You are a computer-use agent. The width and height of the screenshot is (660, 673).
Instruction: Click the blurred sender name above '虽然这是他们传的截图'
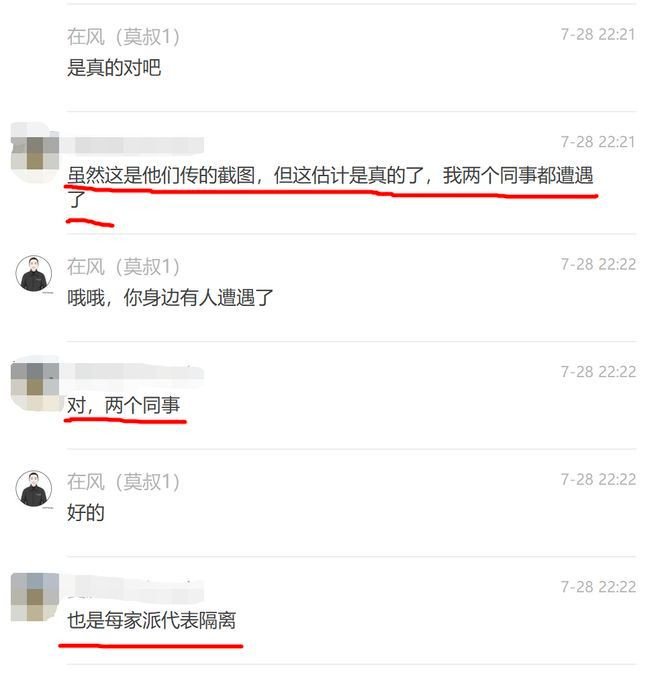135,146
